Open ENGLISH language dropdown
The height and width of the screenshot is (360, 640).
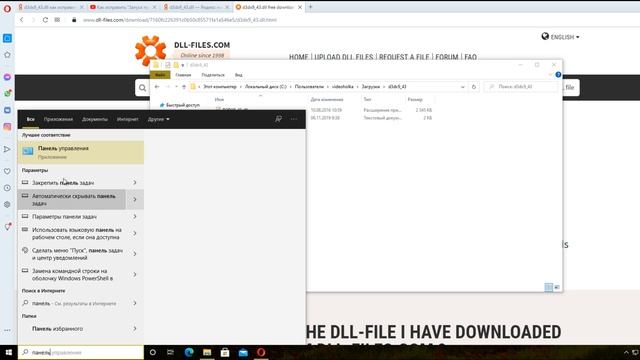click(x=560, y=37)
